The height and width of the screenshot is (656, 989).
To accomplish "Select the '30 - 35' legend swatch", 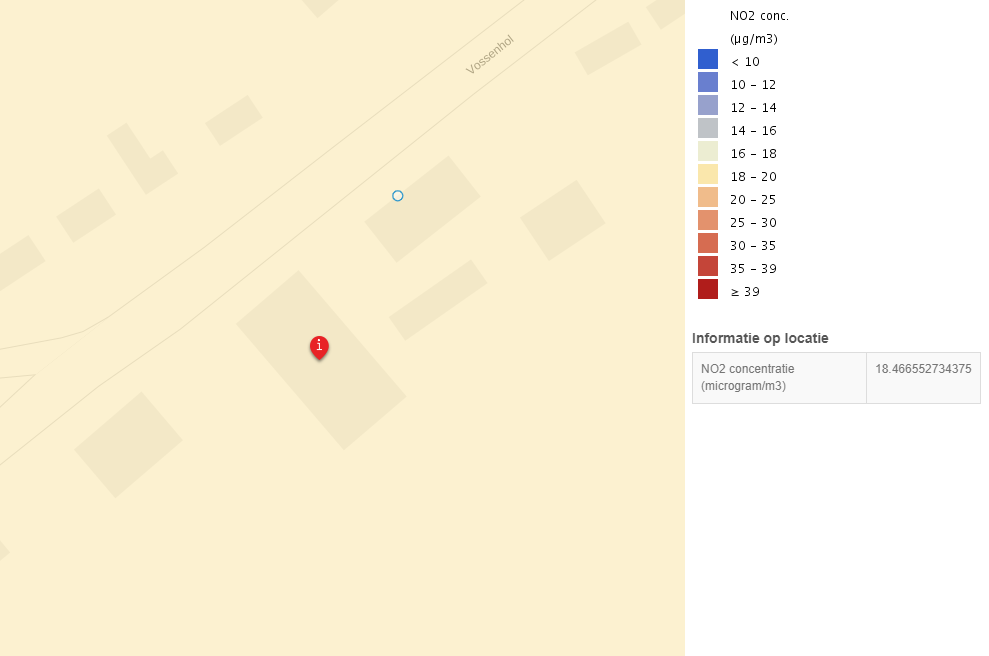I will [x=708, y=243].
